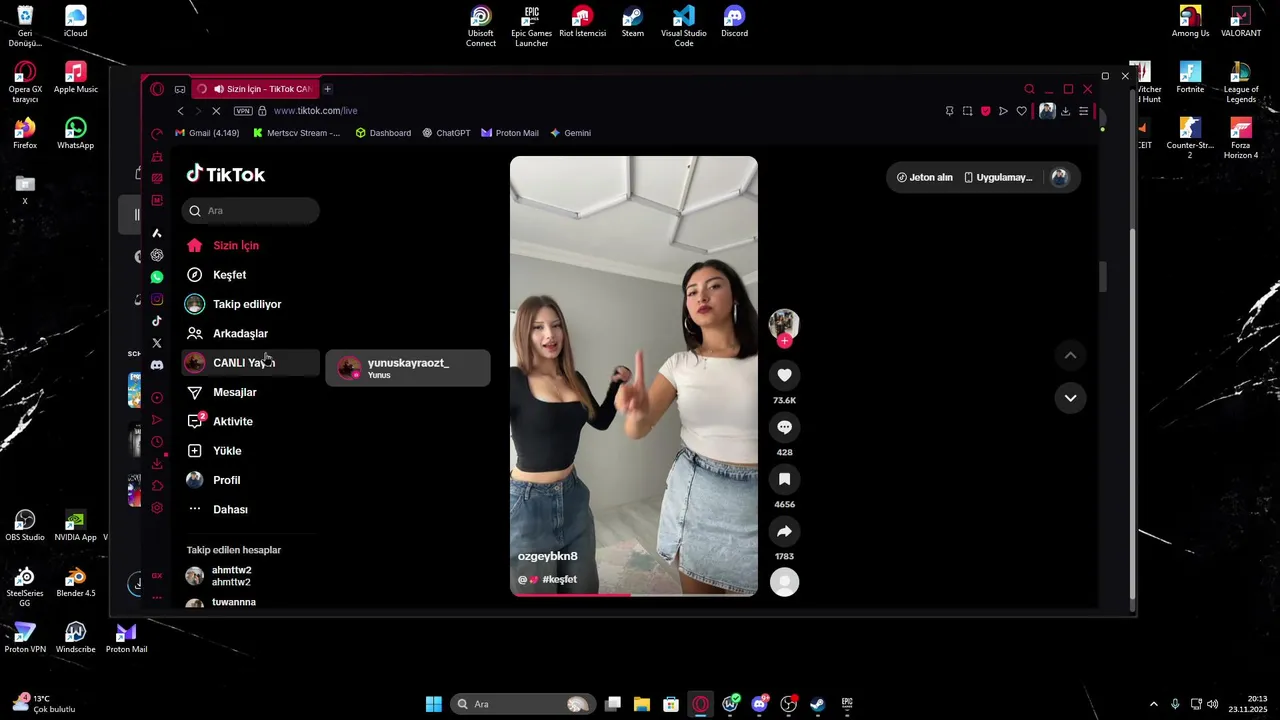Open the three dots at the Opera sidebar bottom

pos(157,597)
